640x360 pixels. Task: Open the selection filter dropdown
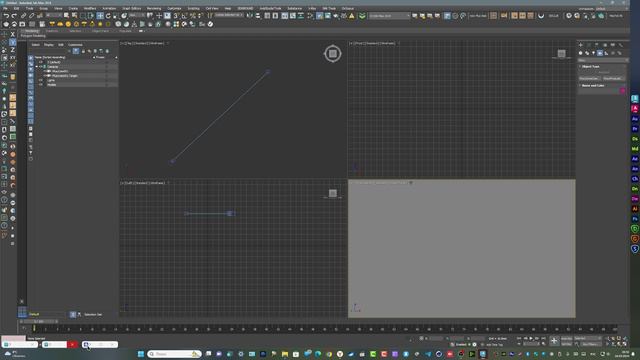click(54, 16)
